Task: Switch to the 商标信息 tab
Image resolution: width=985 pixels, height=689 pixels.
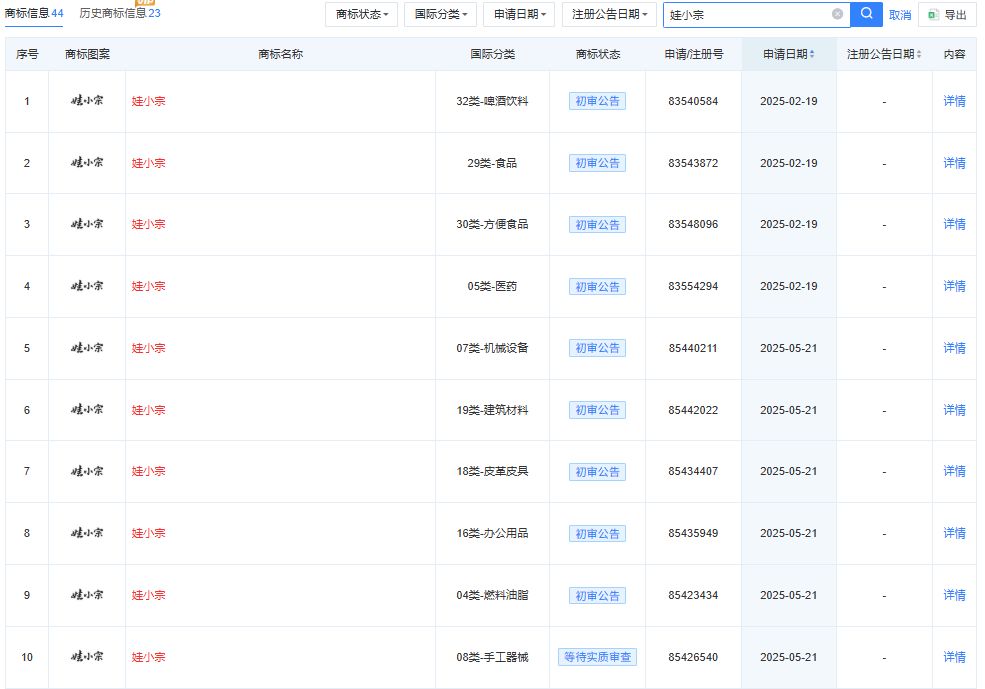Action: point(34,13)
